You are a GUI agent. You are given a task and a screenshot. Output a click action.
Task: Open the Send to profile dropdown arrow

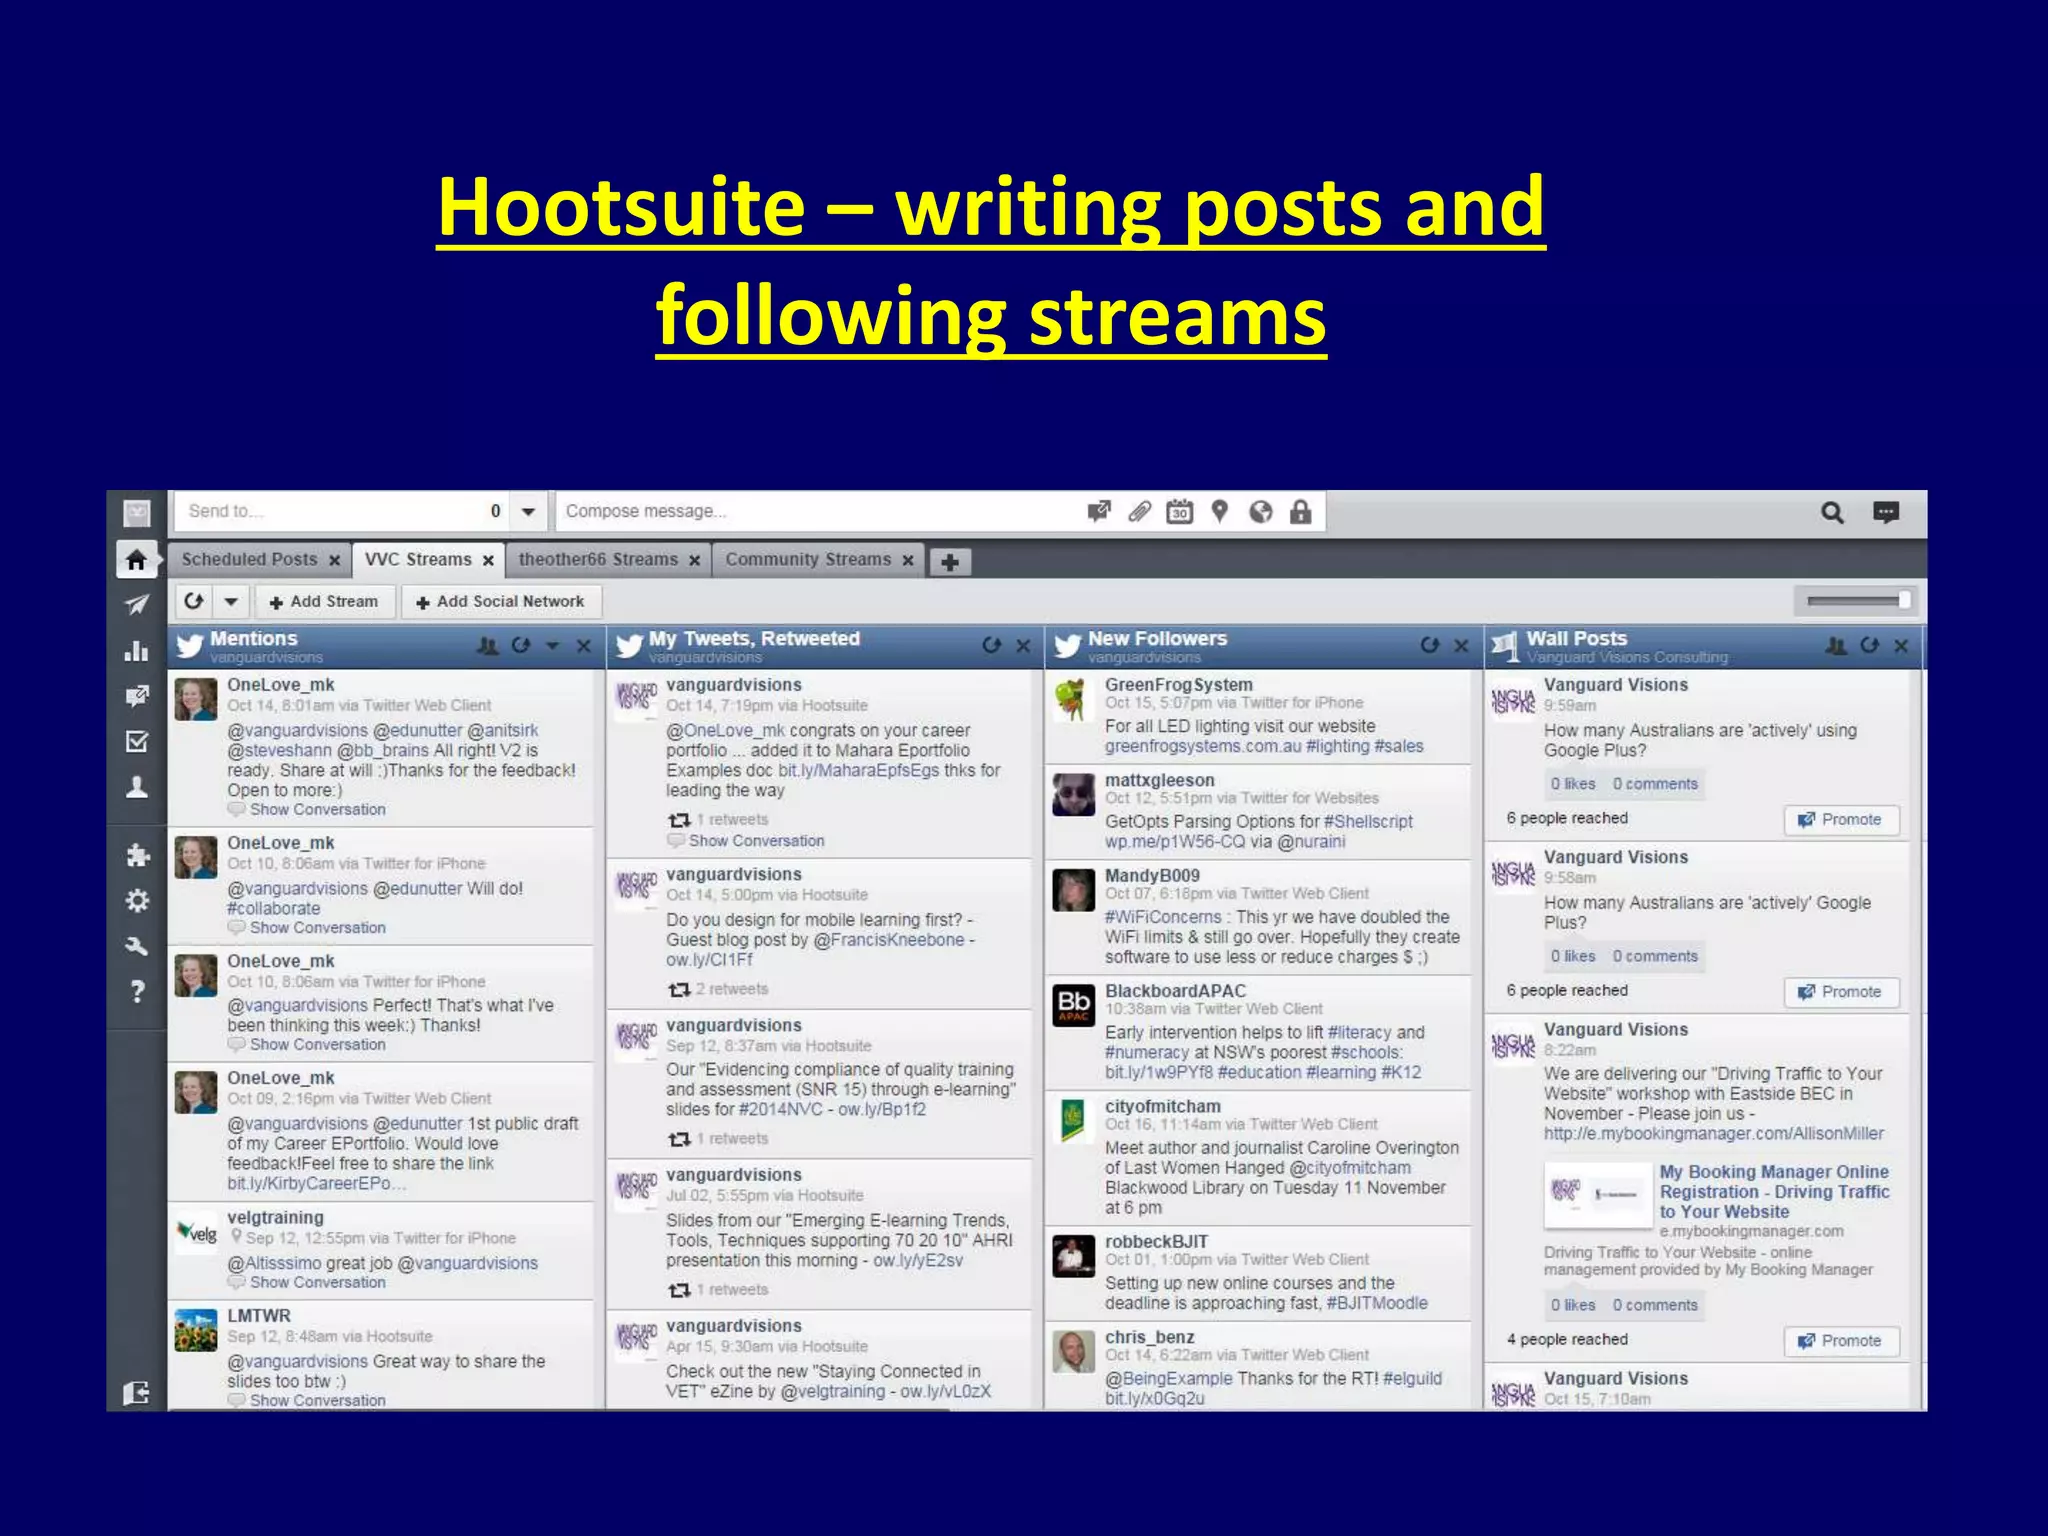(528, 512)
